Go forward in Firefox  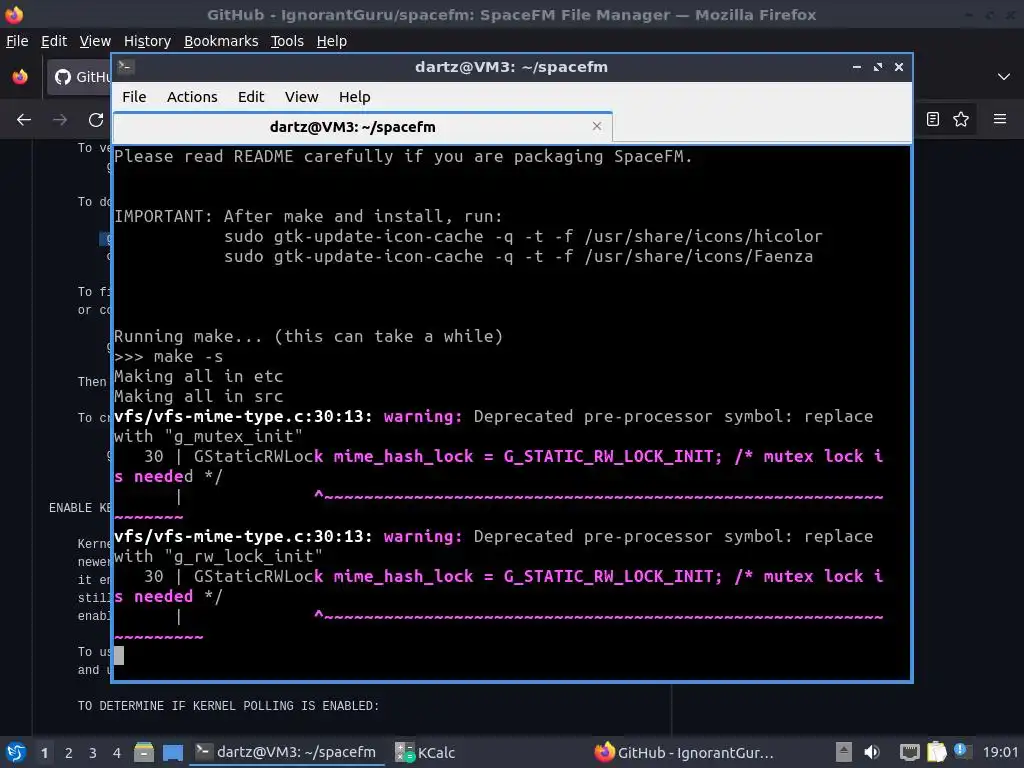tap(60, 120)
